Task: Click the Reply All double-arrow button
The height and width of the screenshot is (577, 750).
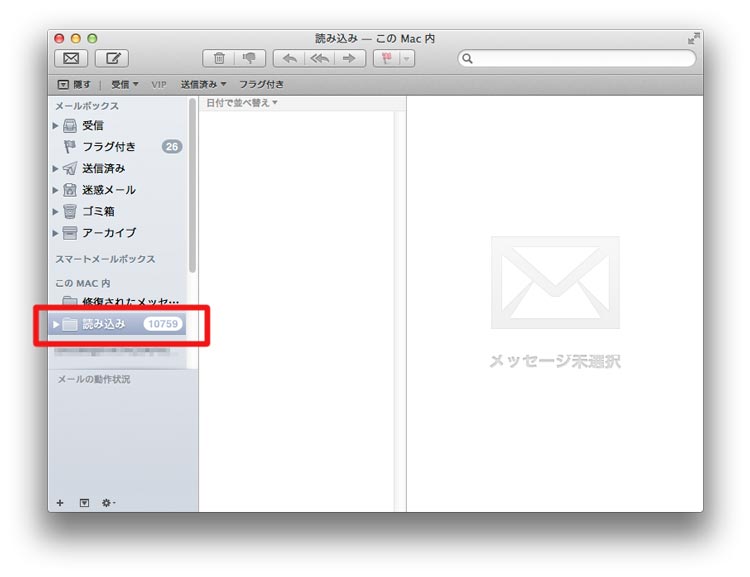Action: tap(320, 58)
